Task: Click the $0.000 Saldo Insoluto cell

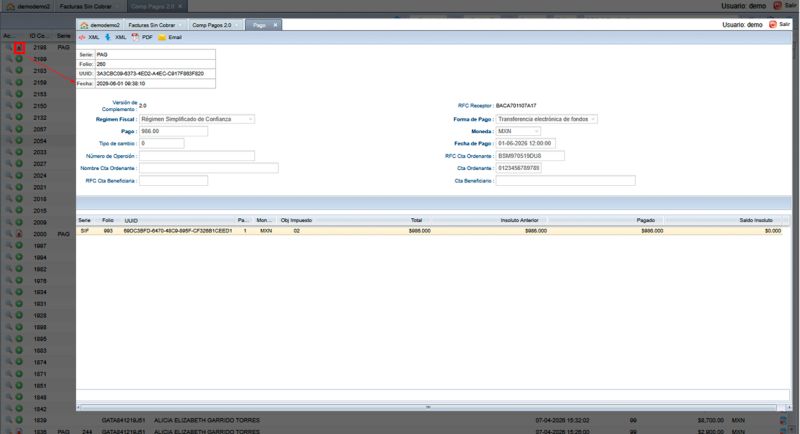Action: [x=772, y=231]
